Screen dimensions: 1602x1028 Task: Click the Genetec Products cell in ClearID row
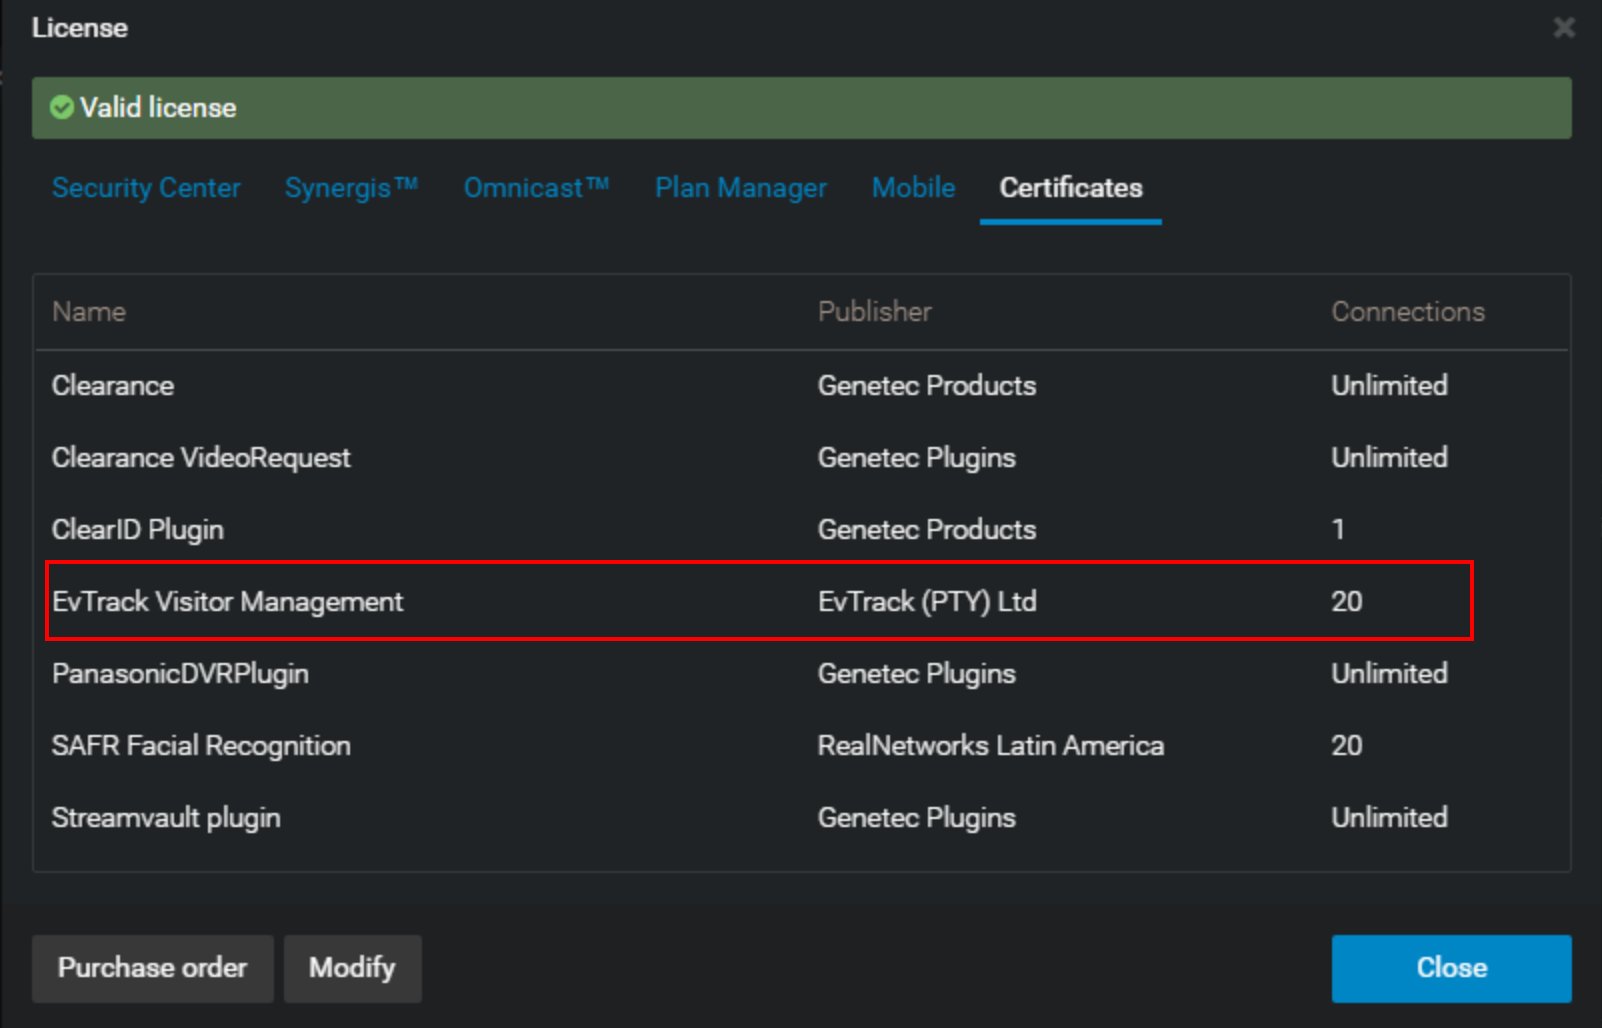coord(927,530)
